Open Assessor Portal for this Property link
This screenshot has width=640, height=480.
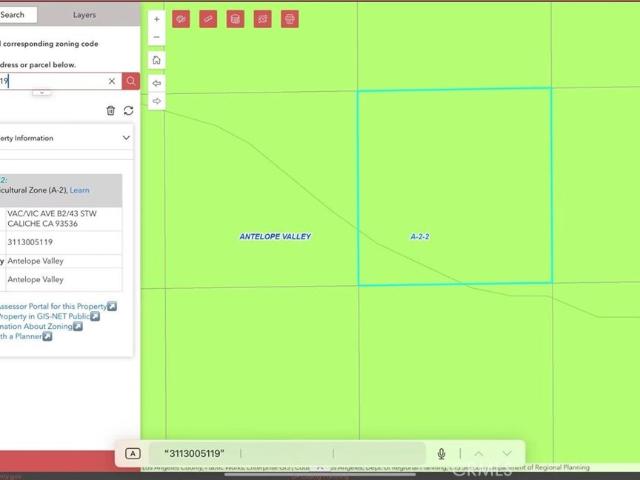57,306
